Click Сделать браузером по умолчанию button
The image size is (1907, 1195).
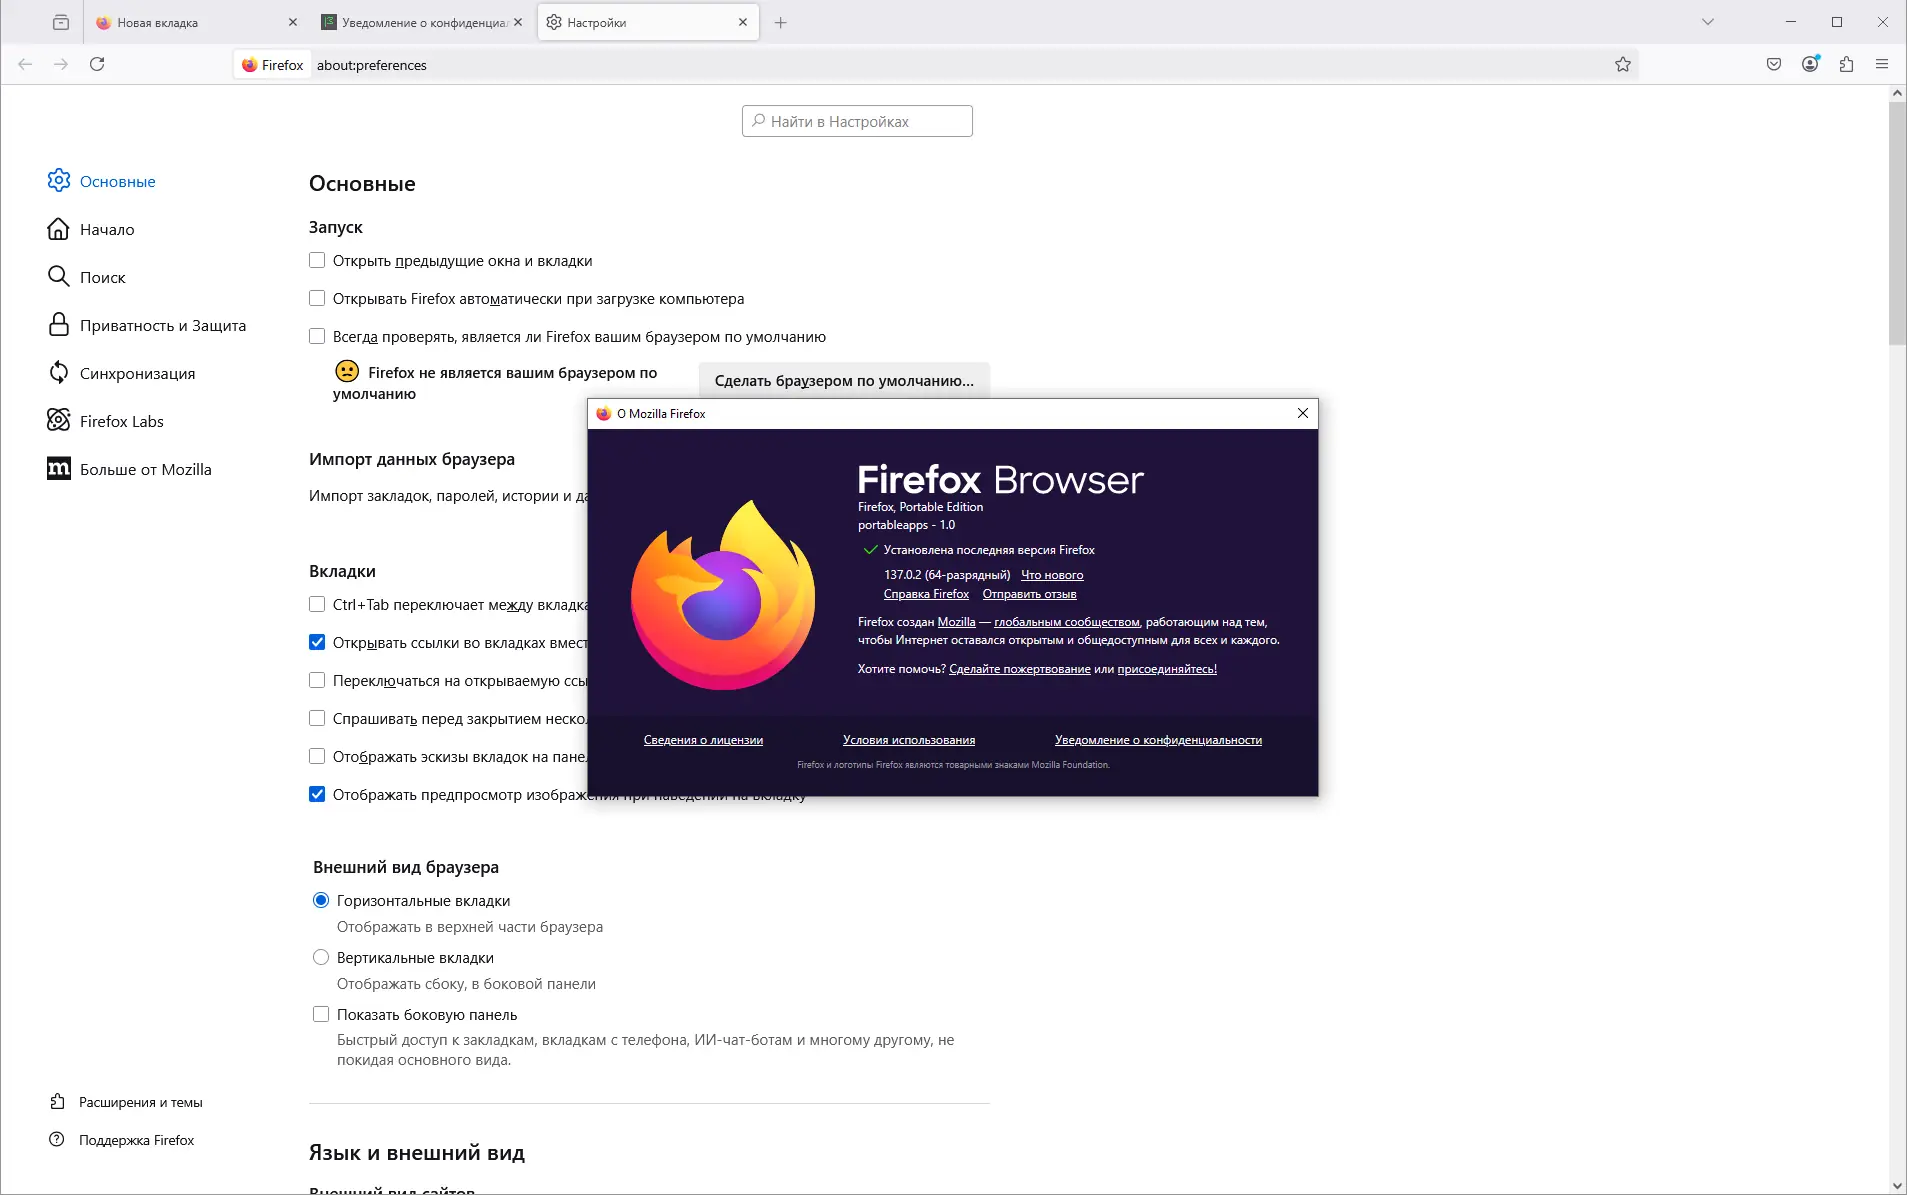844,380
